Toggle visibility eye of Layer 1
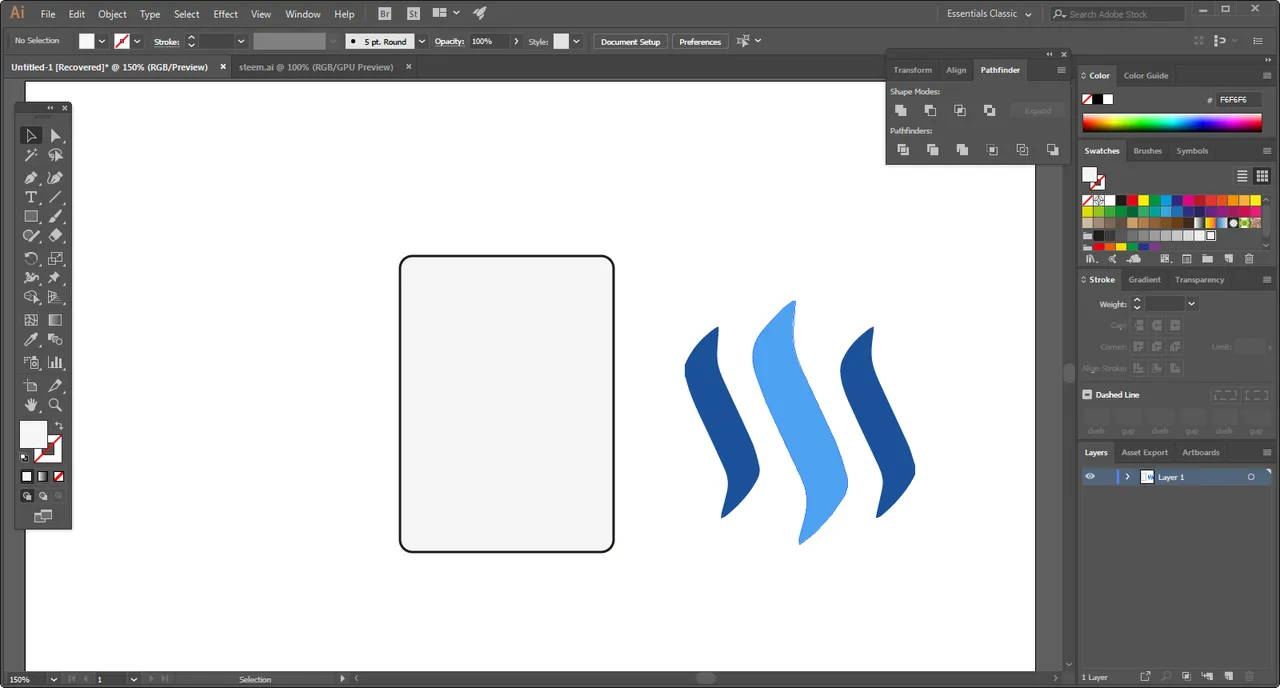Viewport: 1280px width, 688px height. 1090,477
